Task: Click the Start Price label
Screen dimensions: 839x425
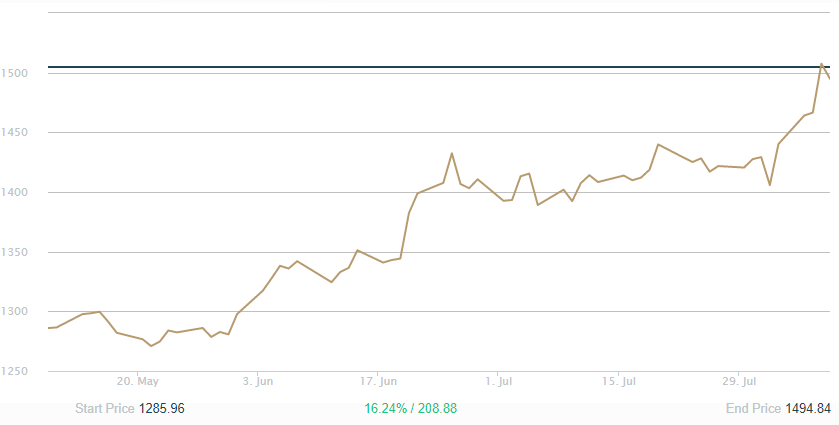Action: tap(105, 409)
